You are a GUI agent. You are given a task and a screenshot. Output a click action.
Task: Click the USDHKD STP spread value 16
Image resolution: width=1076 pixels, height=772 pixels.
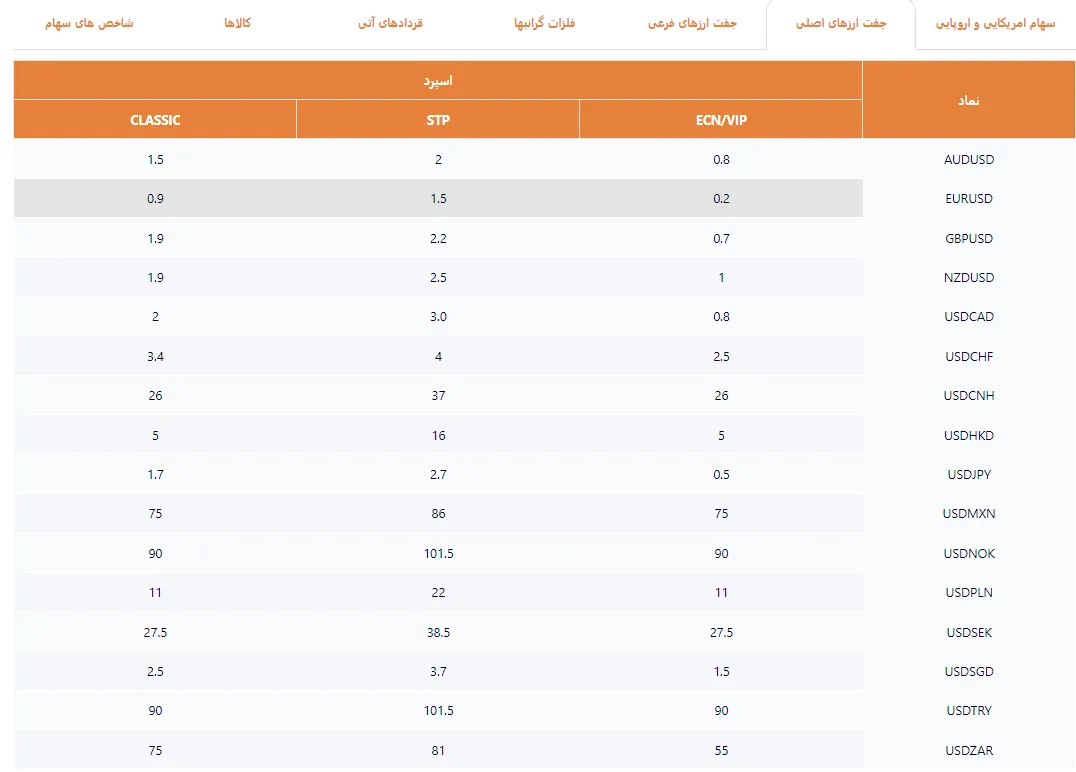pyautogui.click(x=438, y=436)
